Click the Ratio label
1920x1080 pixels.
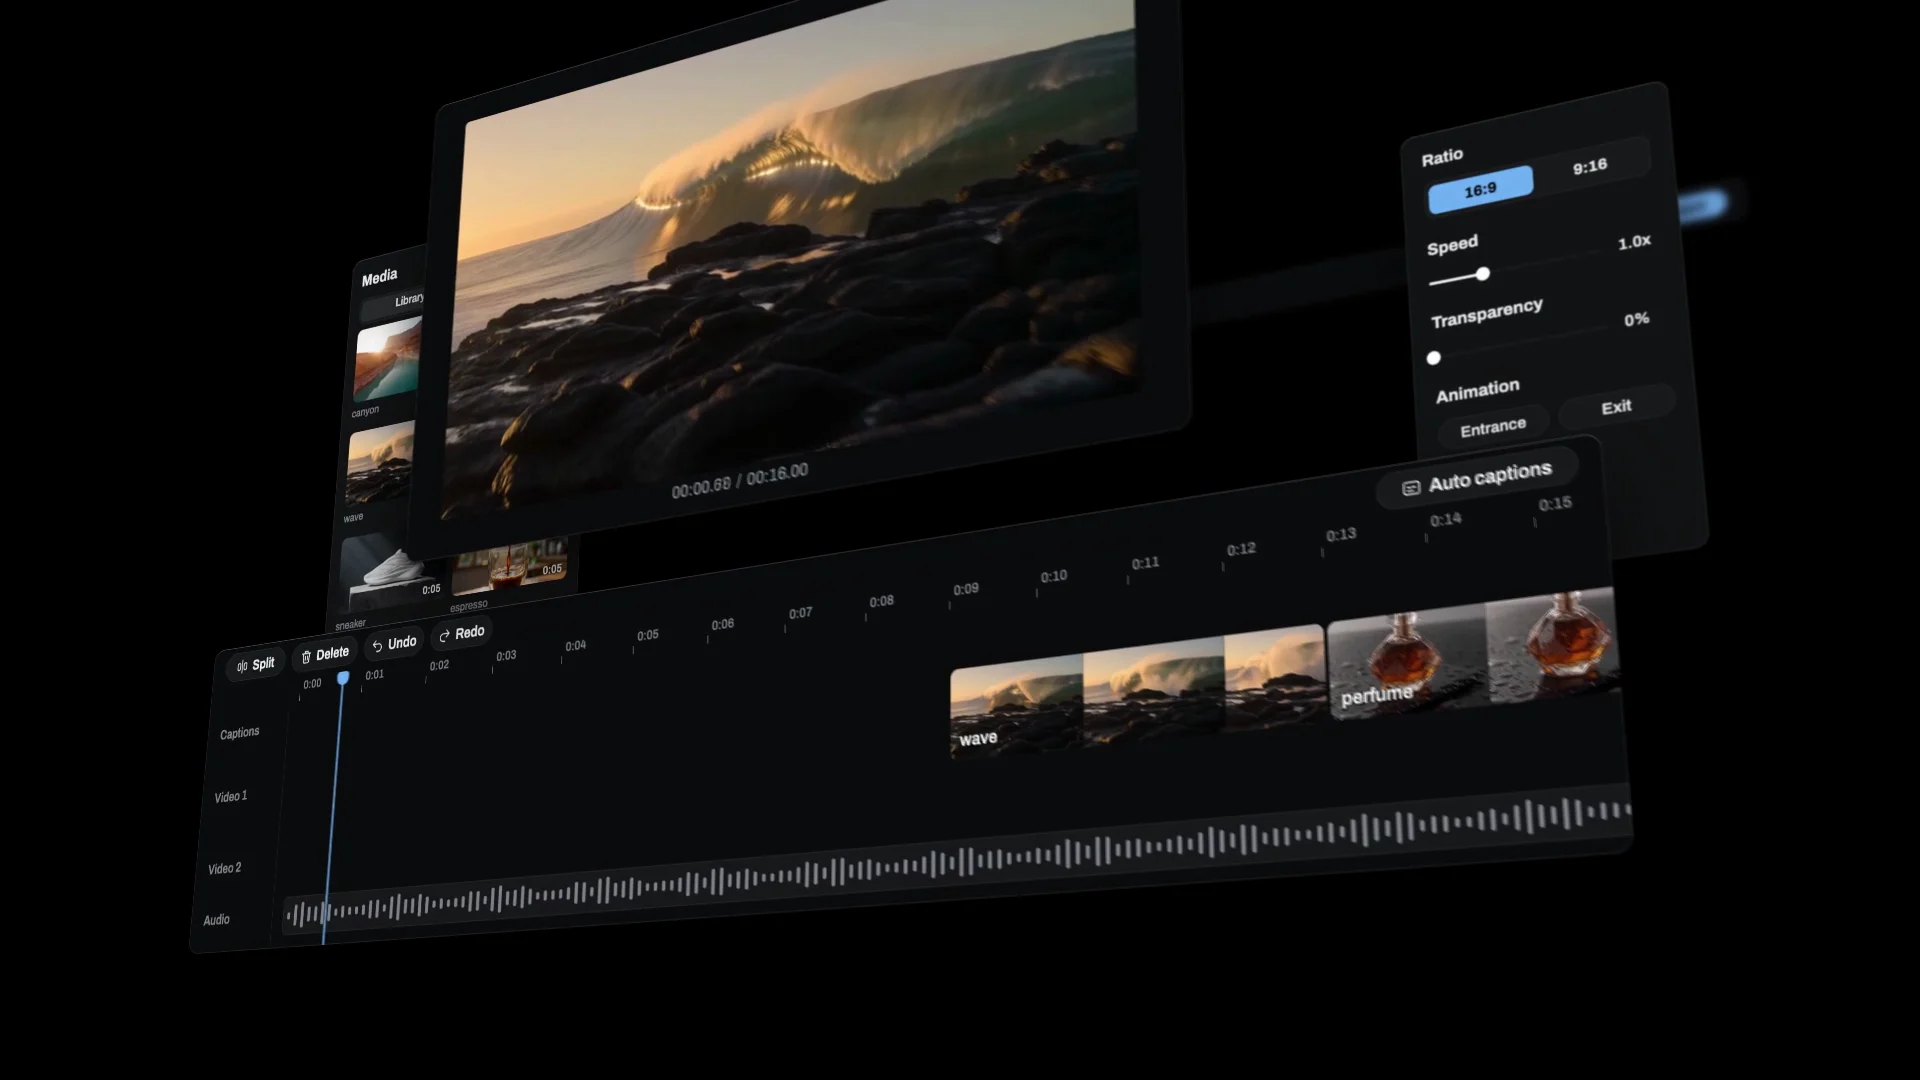tap(1442, 157)
